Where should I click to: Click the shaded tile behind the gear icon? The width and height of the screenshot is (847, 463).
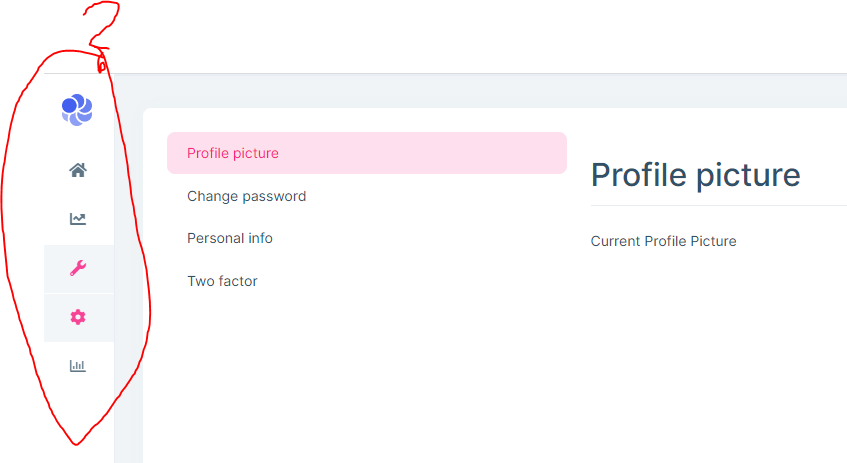click(x=100, y=317)
